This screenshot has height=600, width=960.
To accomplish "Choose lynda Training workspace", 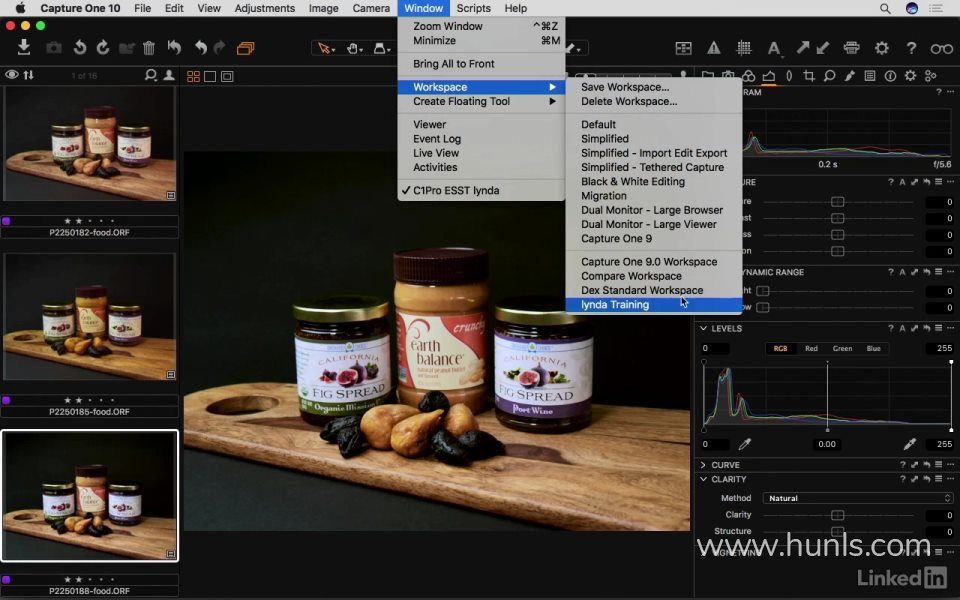I will click(615, 305).
